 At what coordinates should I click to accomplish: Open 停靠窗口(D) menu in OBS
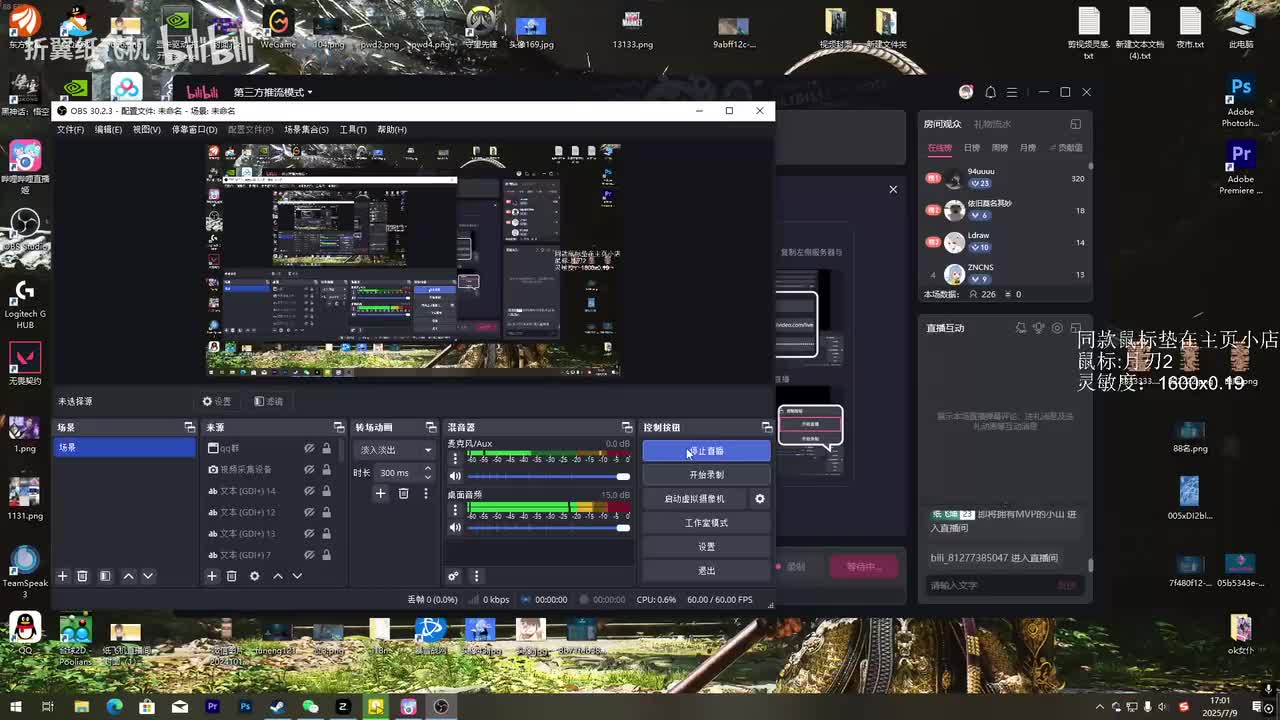194,129
